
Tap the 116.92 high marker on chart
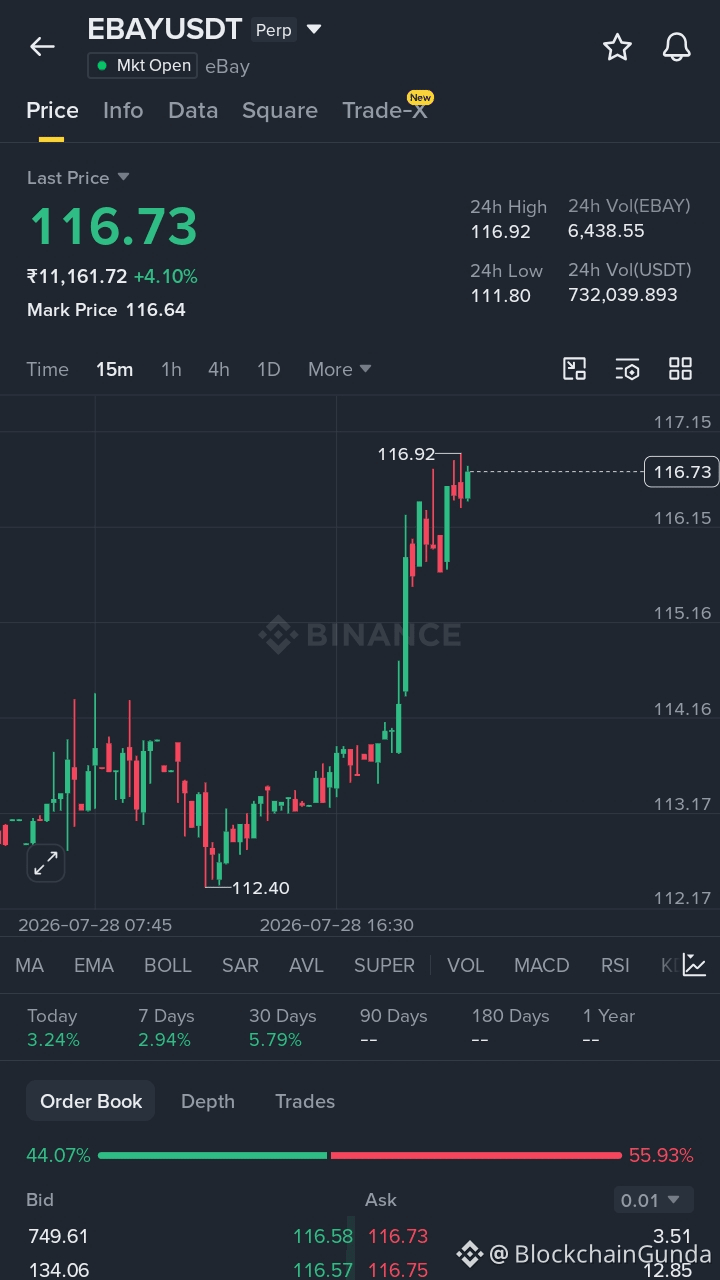tap(406, 454)
